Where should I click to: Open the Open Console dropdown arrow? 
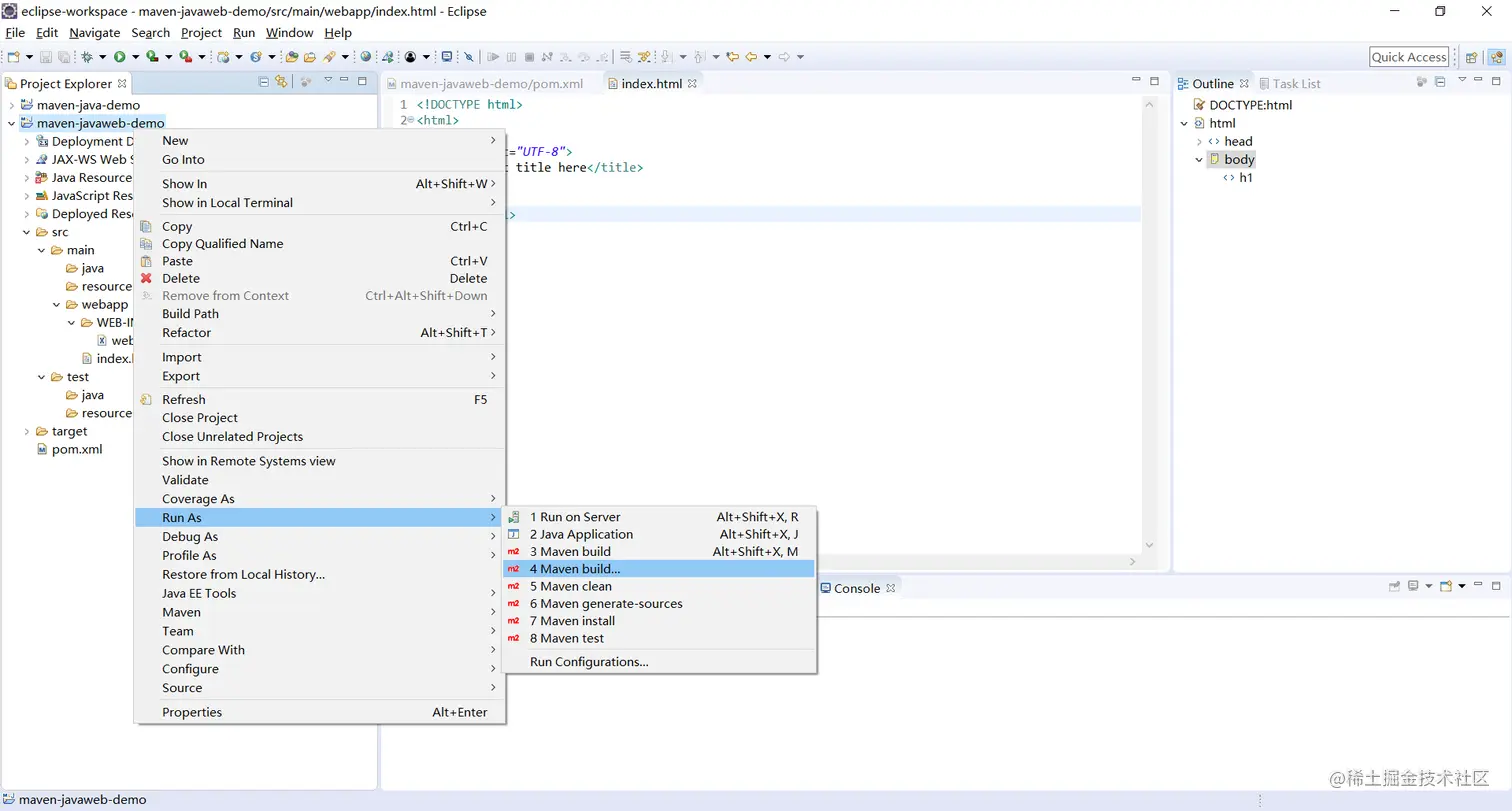pyautogui.click(x=1462, y=586)
